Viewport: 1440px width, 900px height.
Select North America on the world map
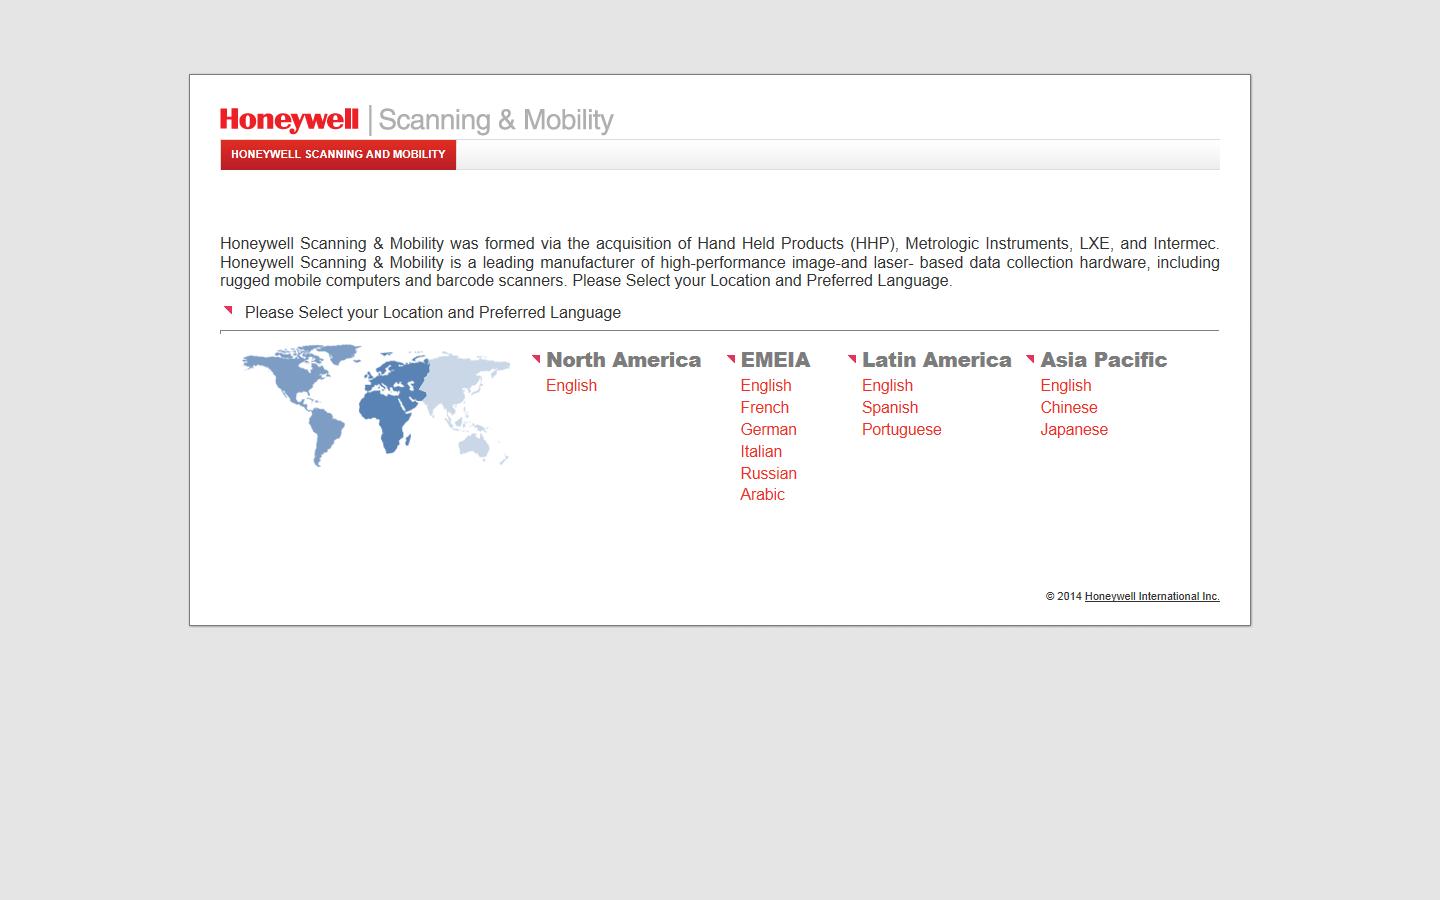[x=295, y=375]
